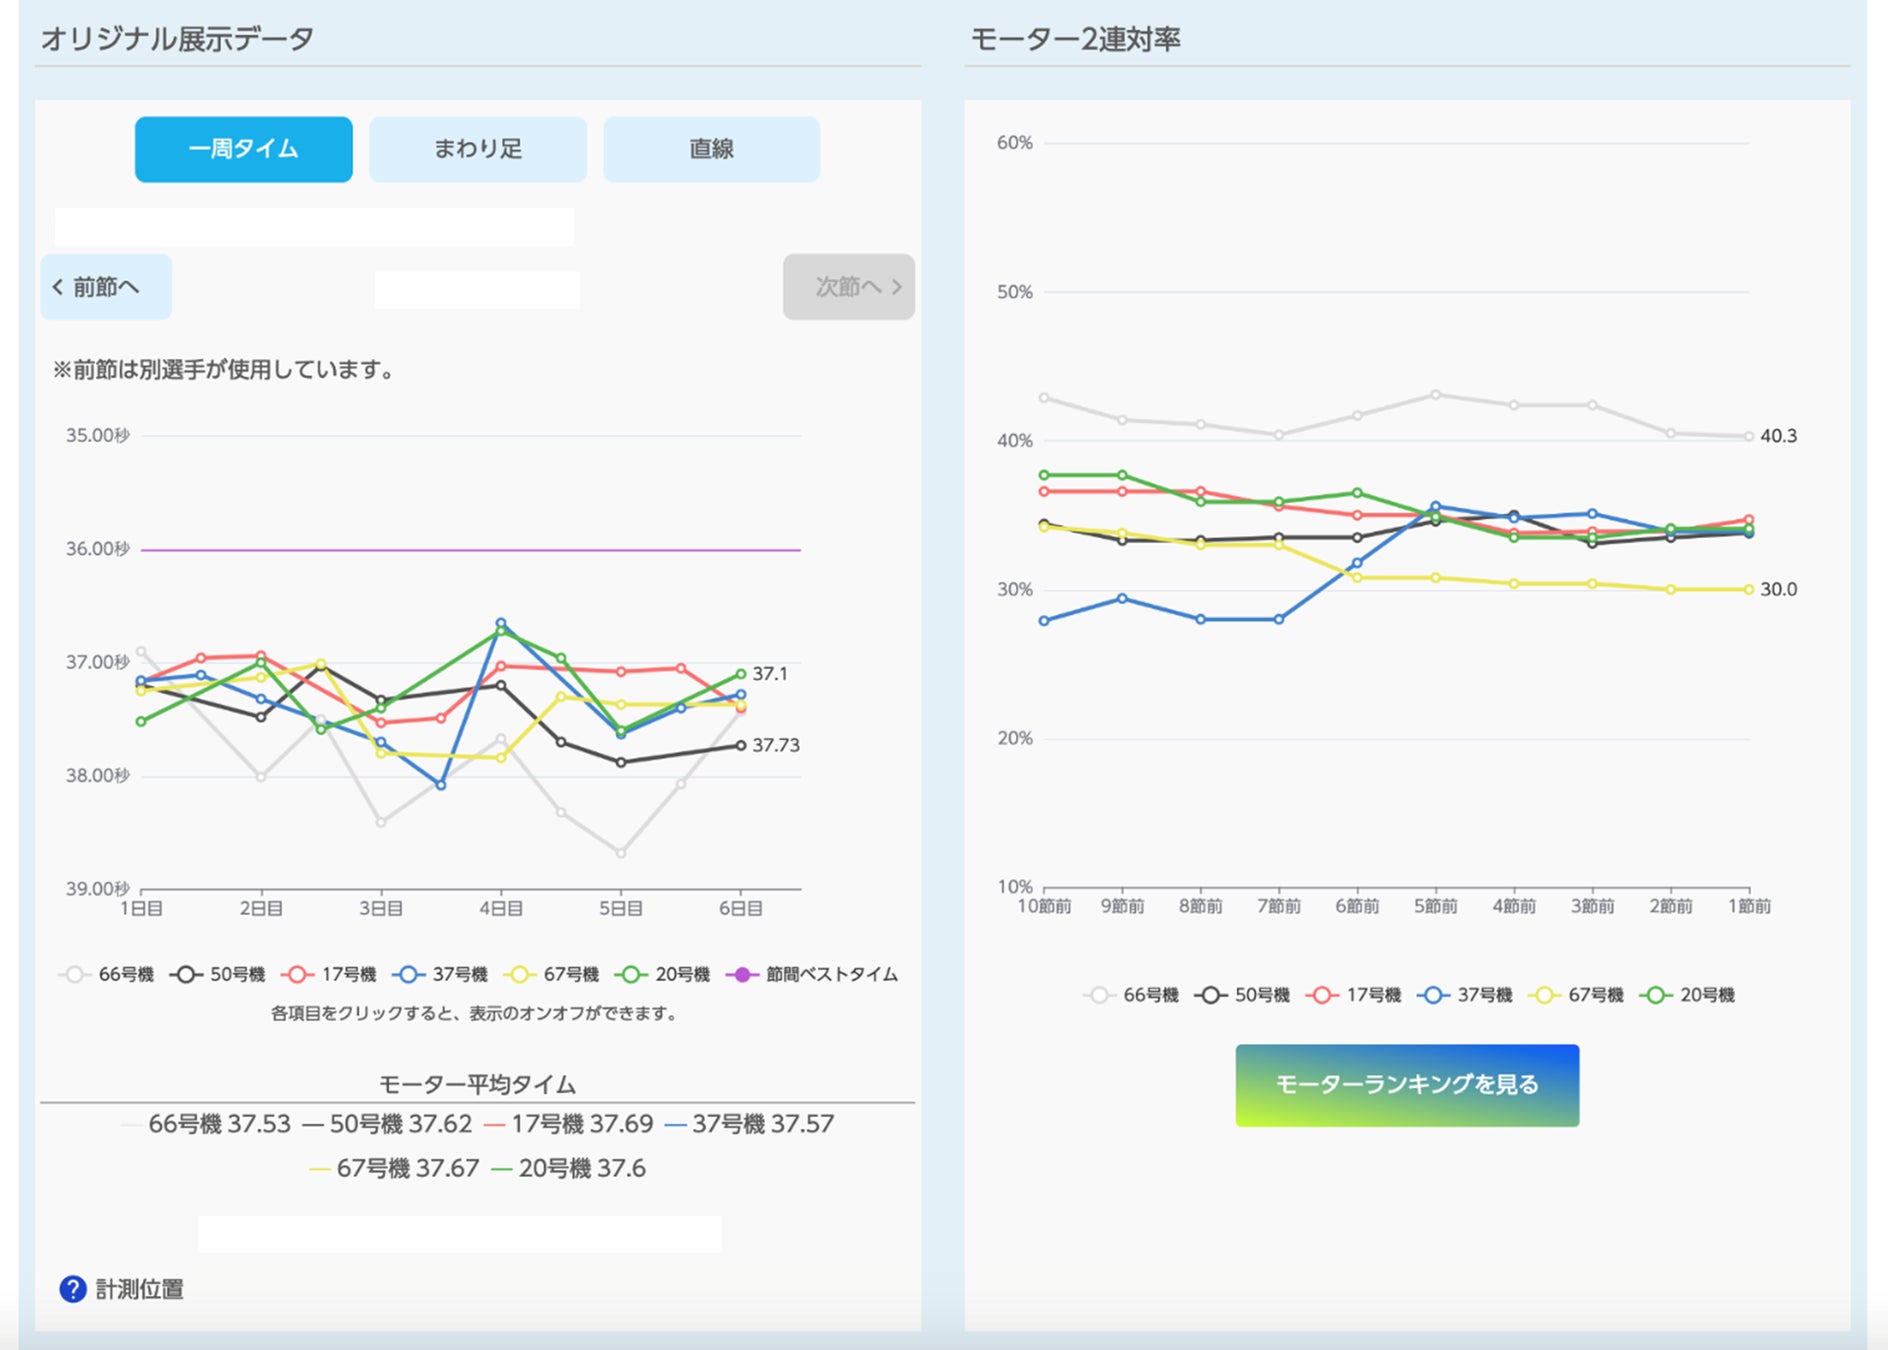Click the 37.1 end label on lap chart
The width and height of the screenshot is (1888, 1350).
[770, 674]
